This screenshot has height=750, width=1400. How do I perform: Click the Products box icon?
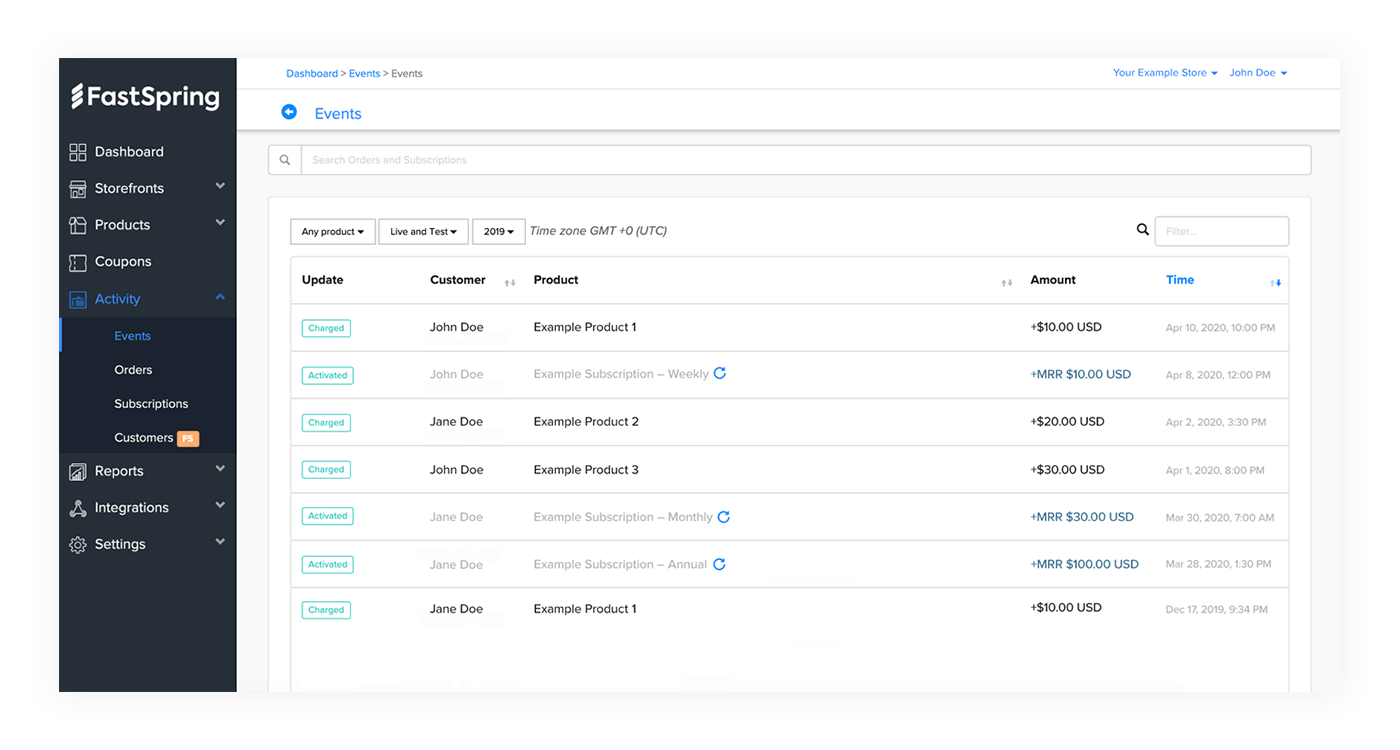tap(78, 225)
